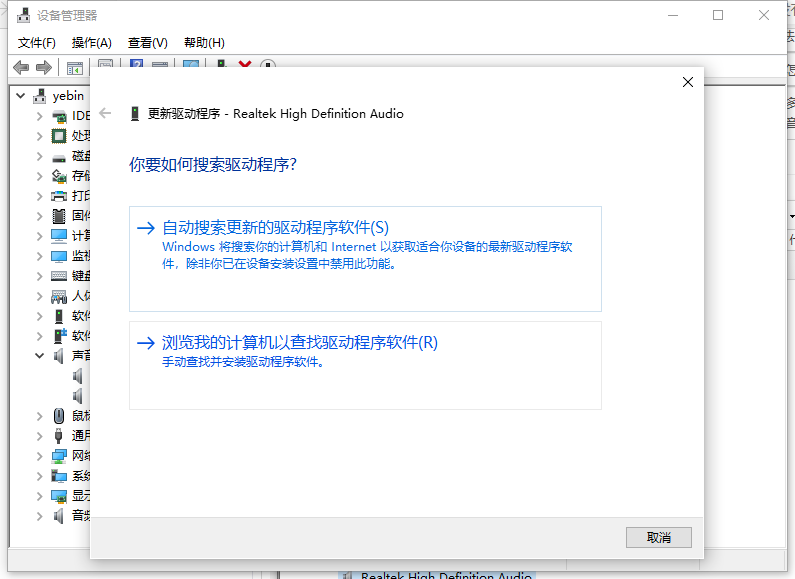Open the 文件(F) menu
The image size is (795, 579).
37,43
